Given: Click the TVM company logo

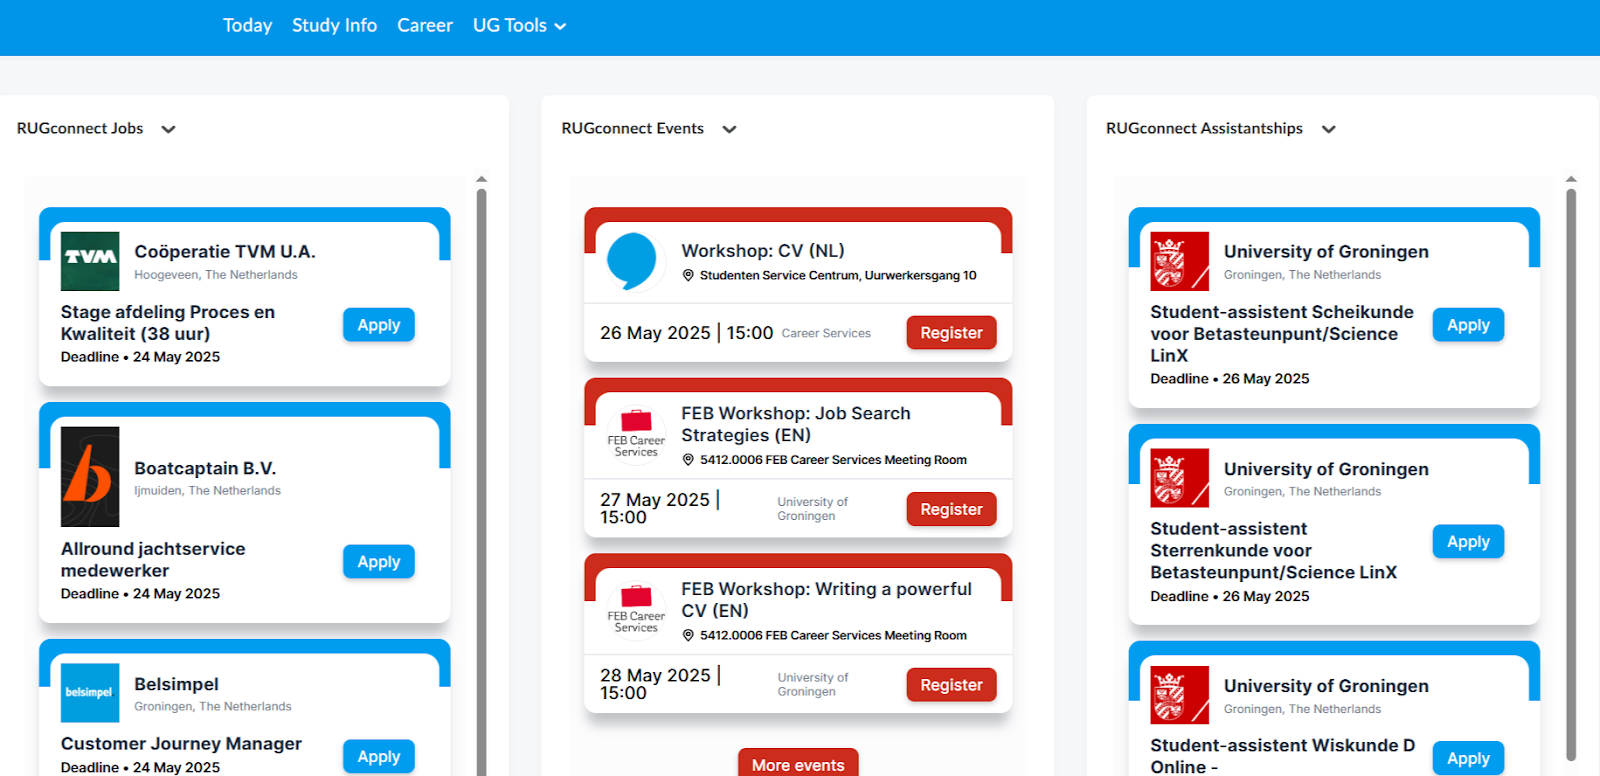Looking at the screenshot, I should tap(90, 261).
